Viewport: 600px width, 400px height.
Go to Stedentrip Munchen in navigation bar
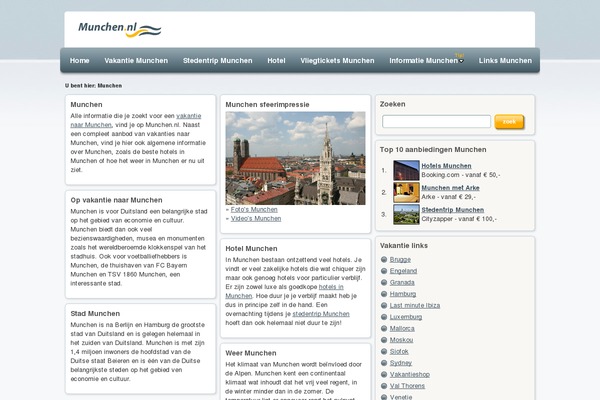tap(217, 60)
